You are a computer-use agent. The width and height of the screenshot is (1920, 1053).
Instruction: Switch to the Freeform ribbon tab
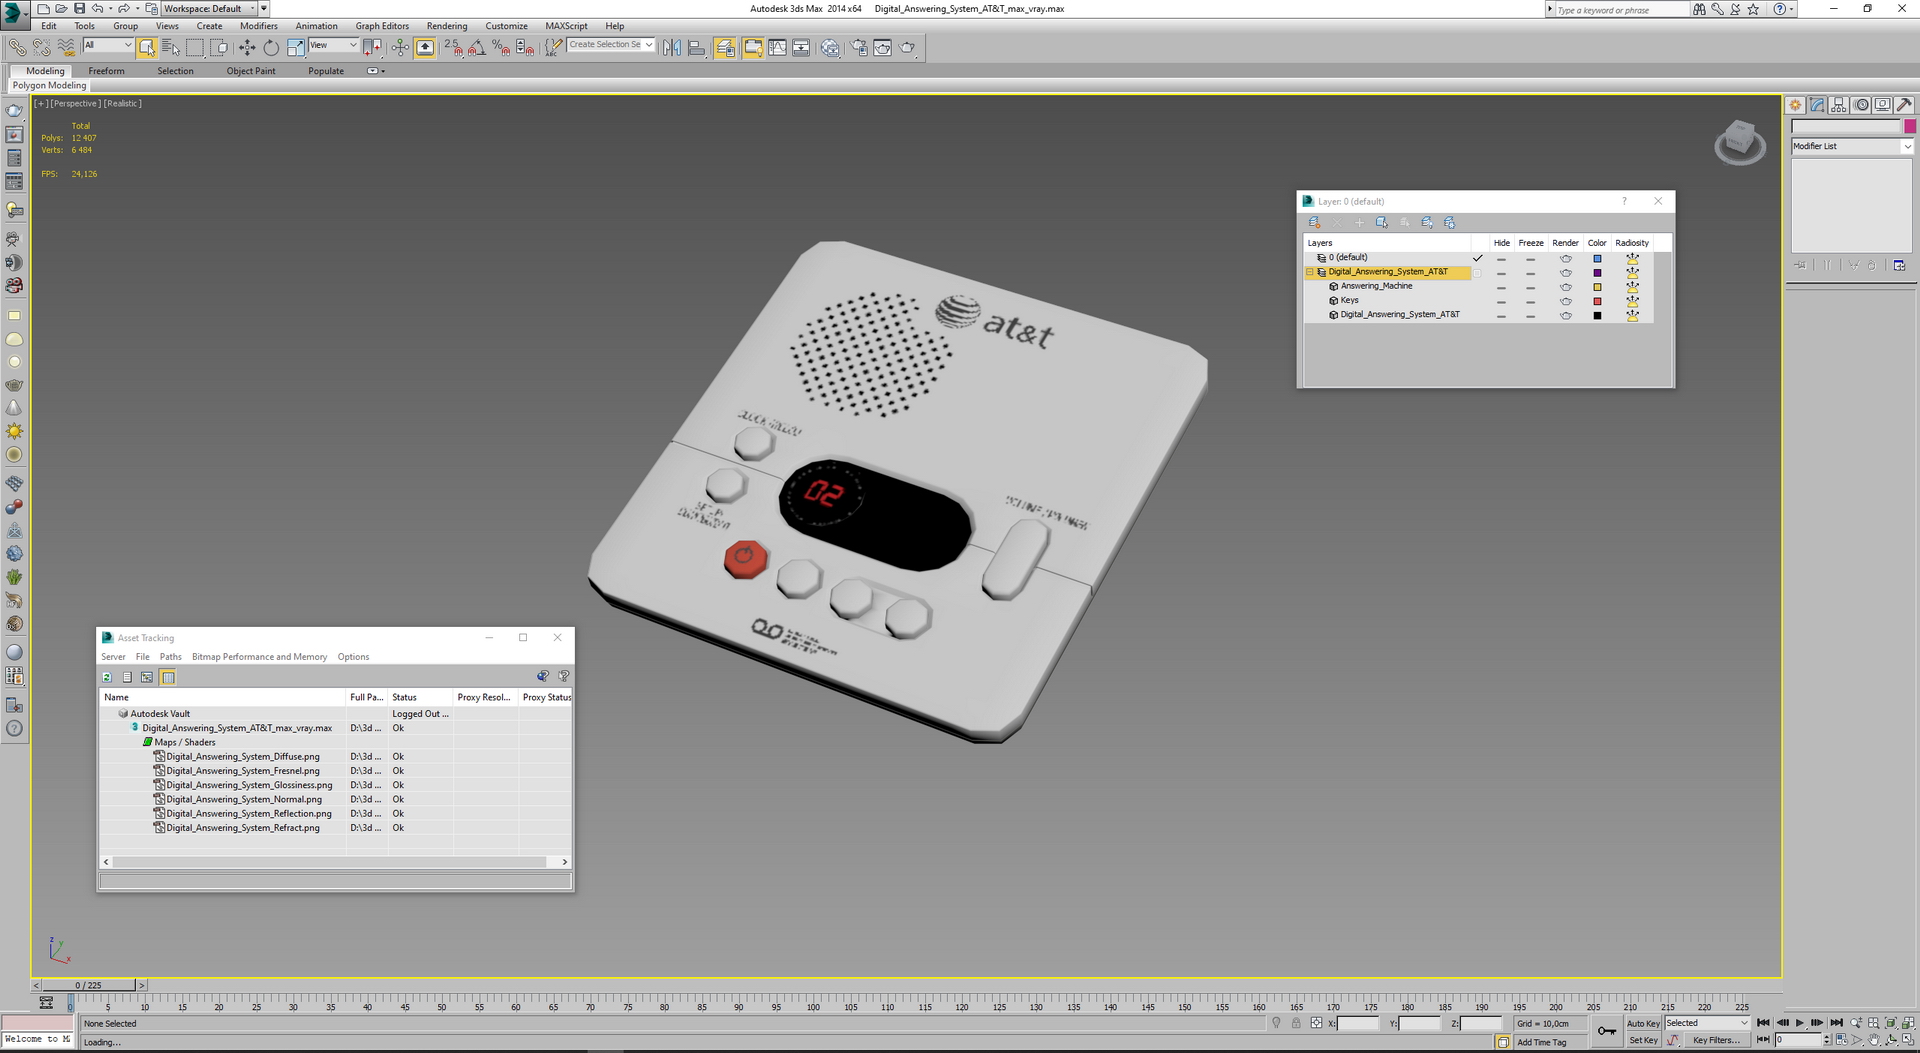pos(106,71)
